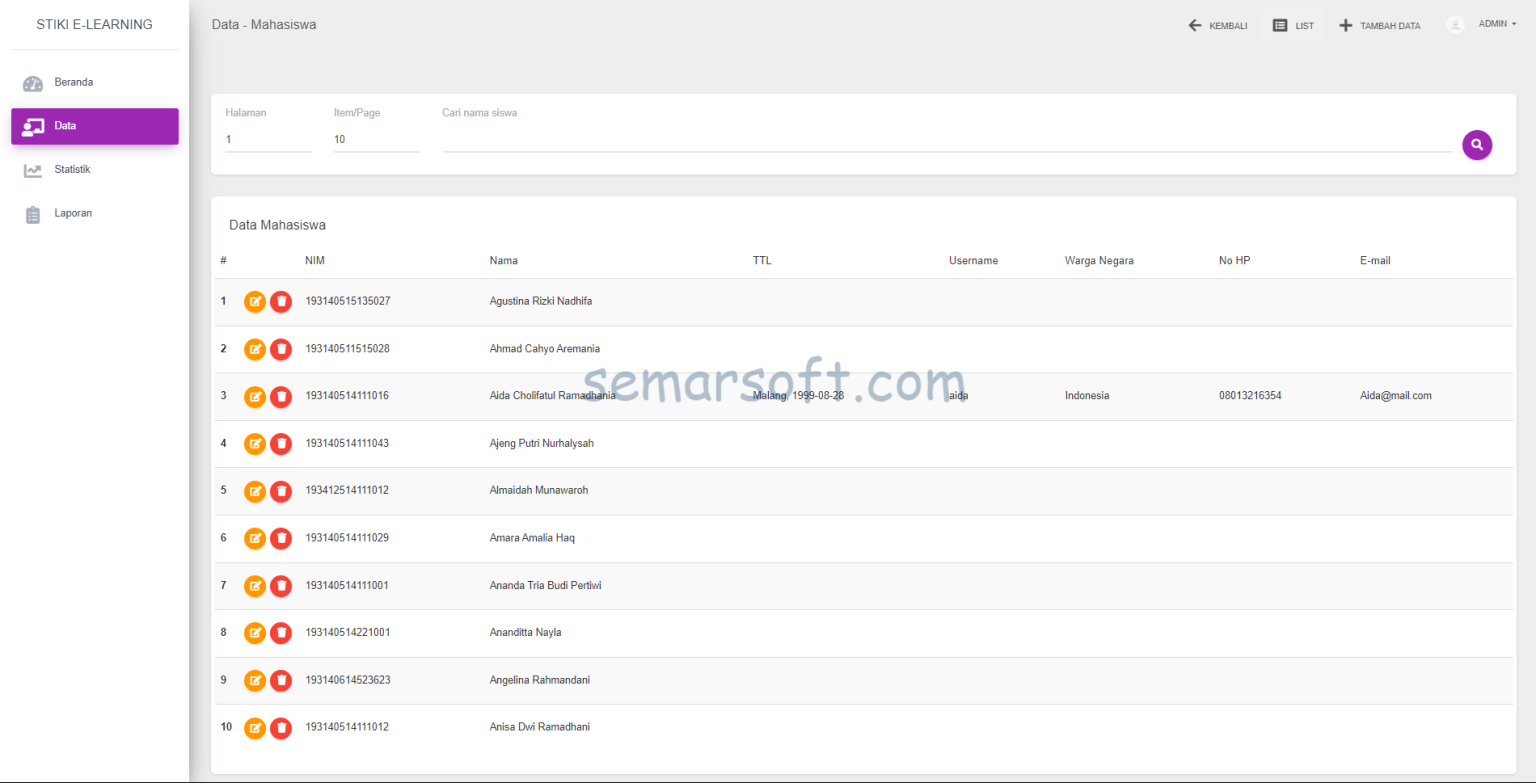Select the Beranda dashboard icon in sidebar

tap(33, 82)
